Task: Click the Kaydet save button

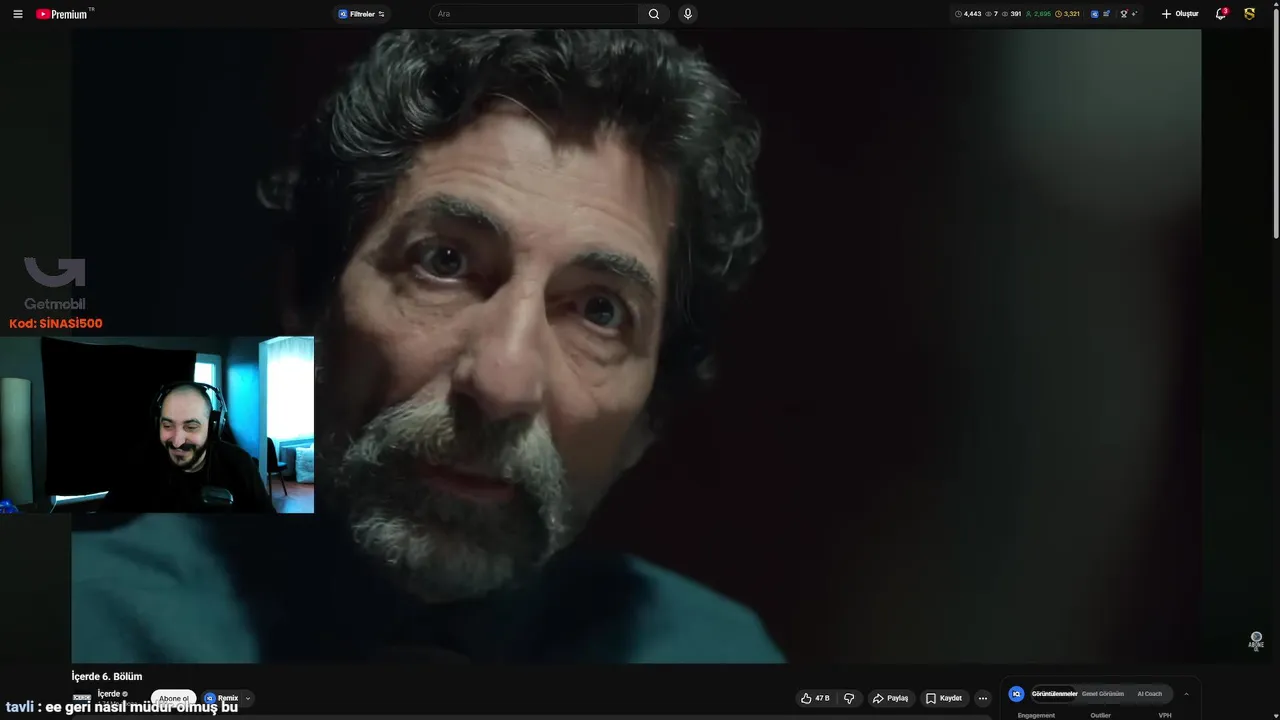Action: 944,698
